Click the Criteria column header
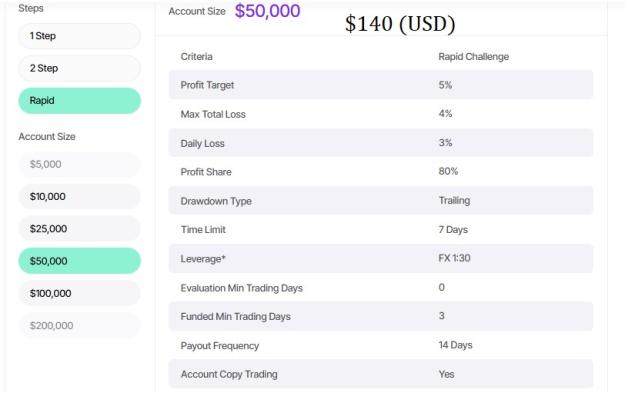The height and width of the screenshot is (393, 625). [197, 57]
